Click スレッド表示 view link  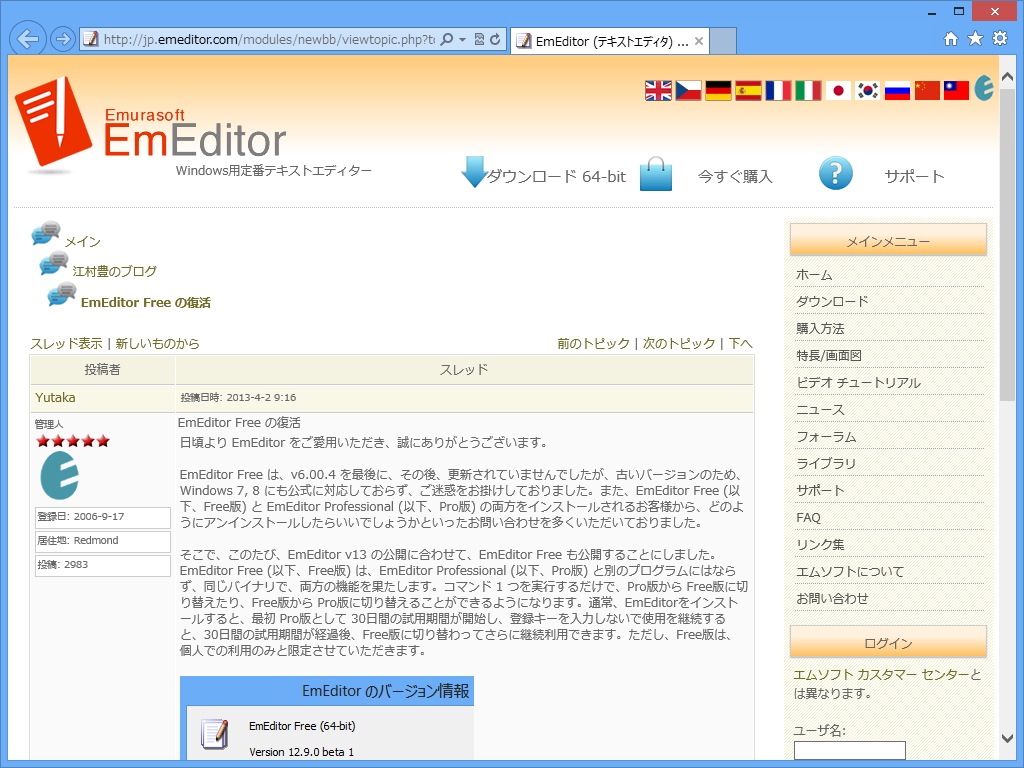point(67,344)
